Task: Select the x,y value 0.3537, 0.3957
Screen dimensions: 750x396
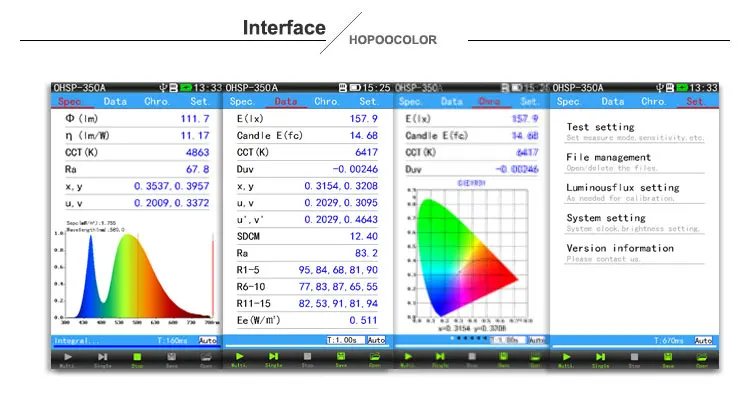Action: [x=171, y=186]
